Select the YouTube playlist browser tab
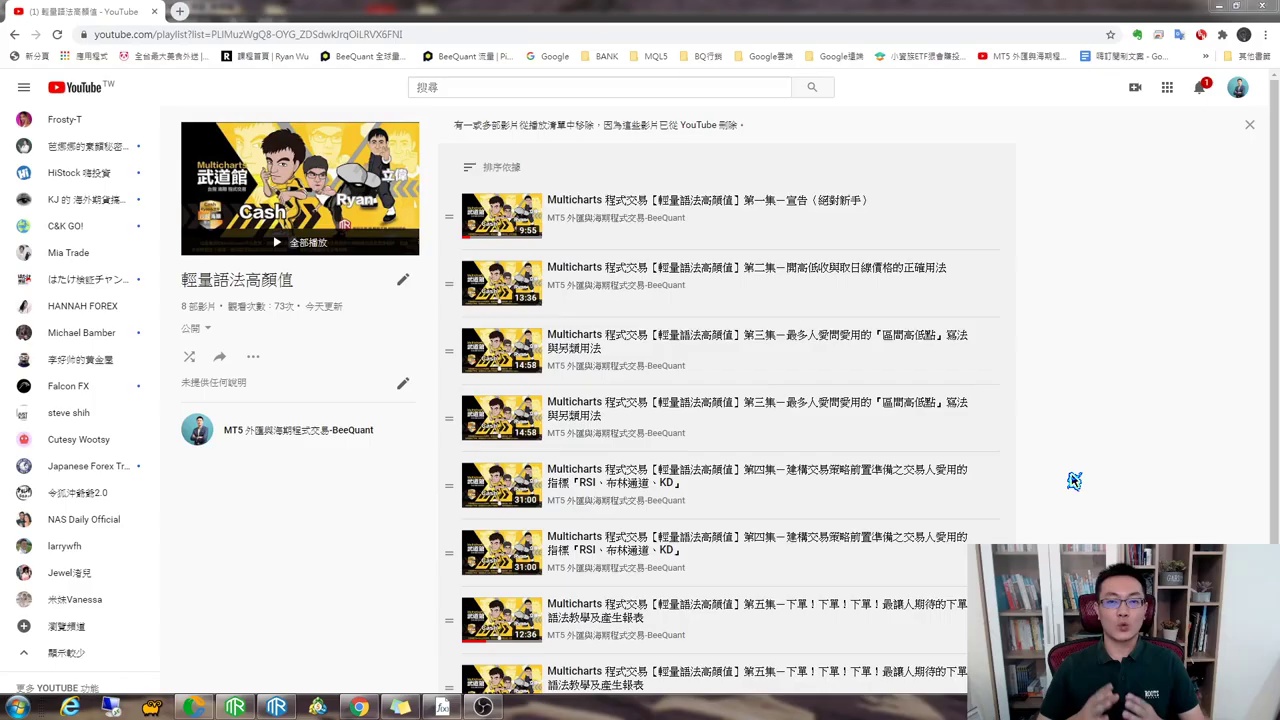The width and height of the screenshot is (1280, 720). [x=84, y=11]
